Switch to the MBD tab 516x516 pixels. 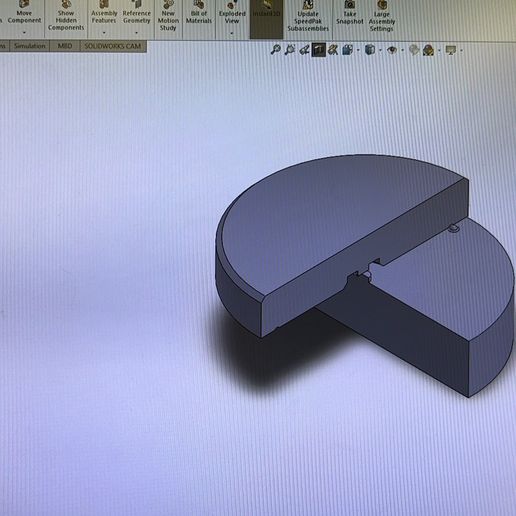pos(65,46)
